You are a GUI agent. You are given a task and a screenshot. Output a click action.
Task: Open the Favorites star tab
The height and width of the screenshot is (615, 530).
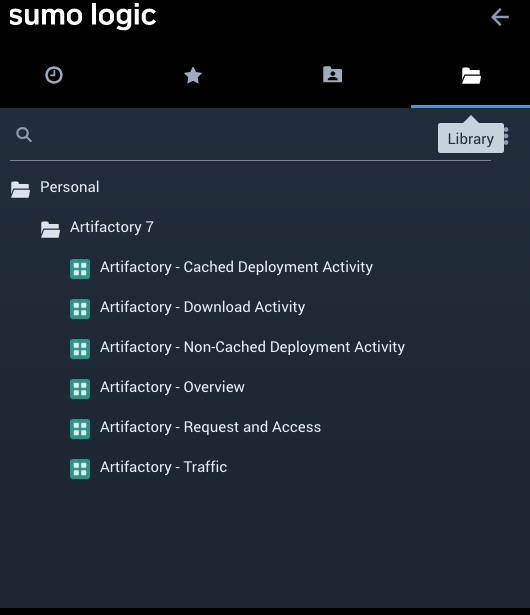[193, 75]
